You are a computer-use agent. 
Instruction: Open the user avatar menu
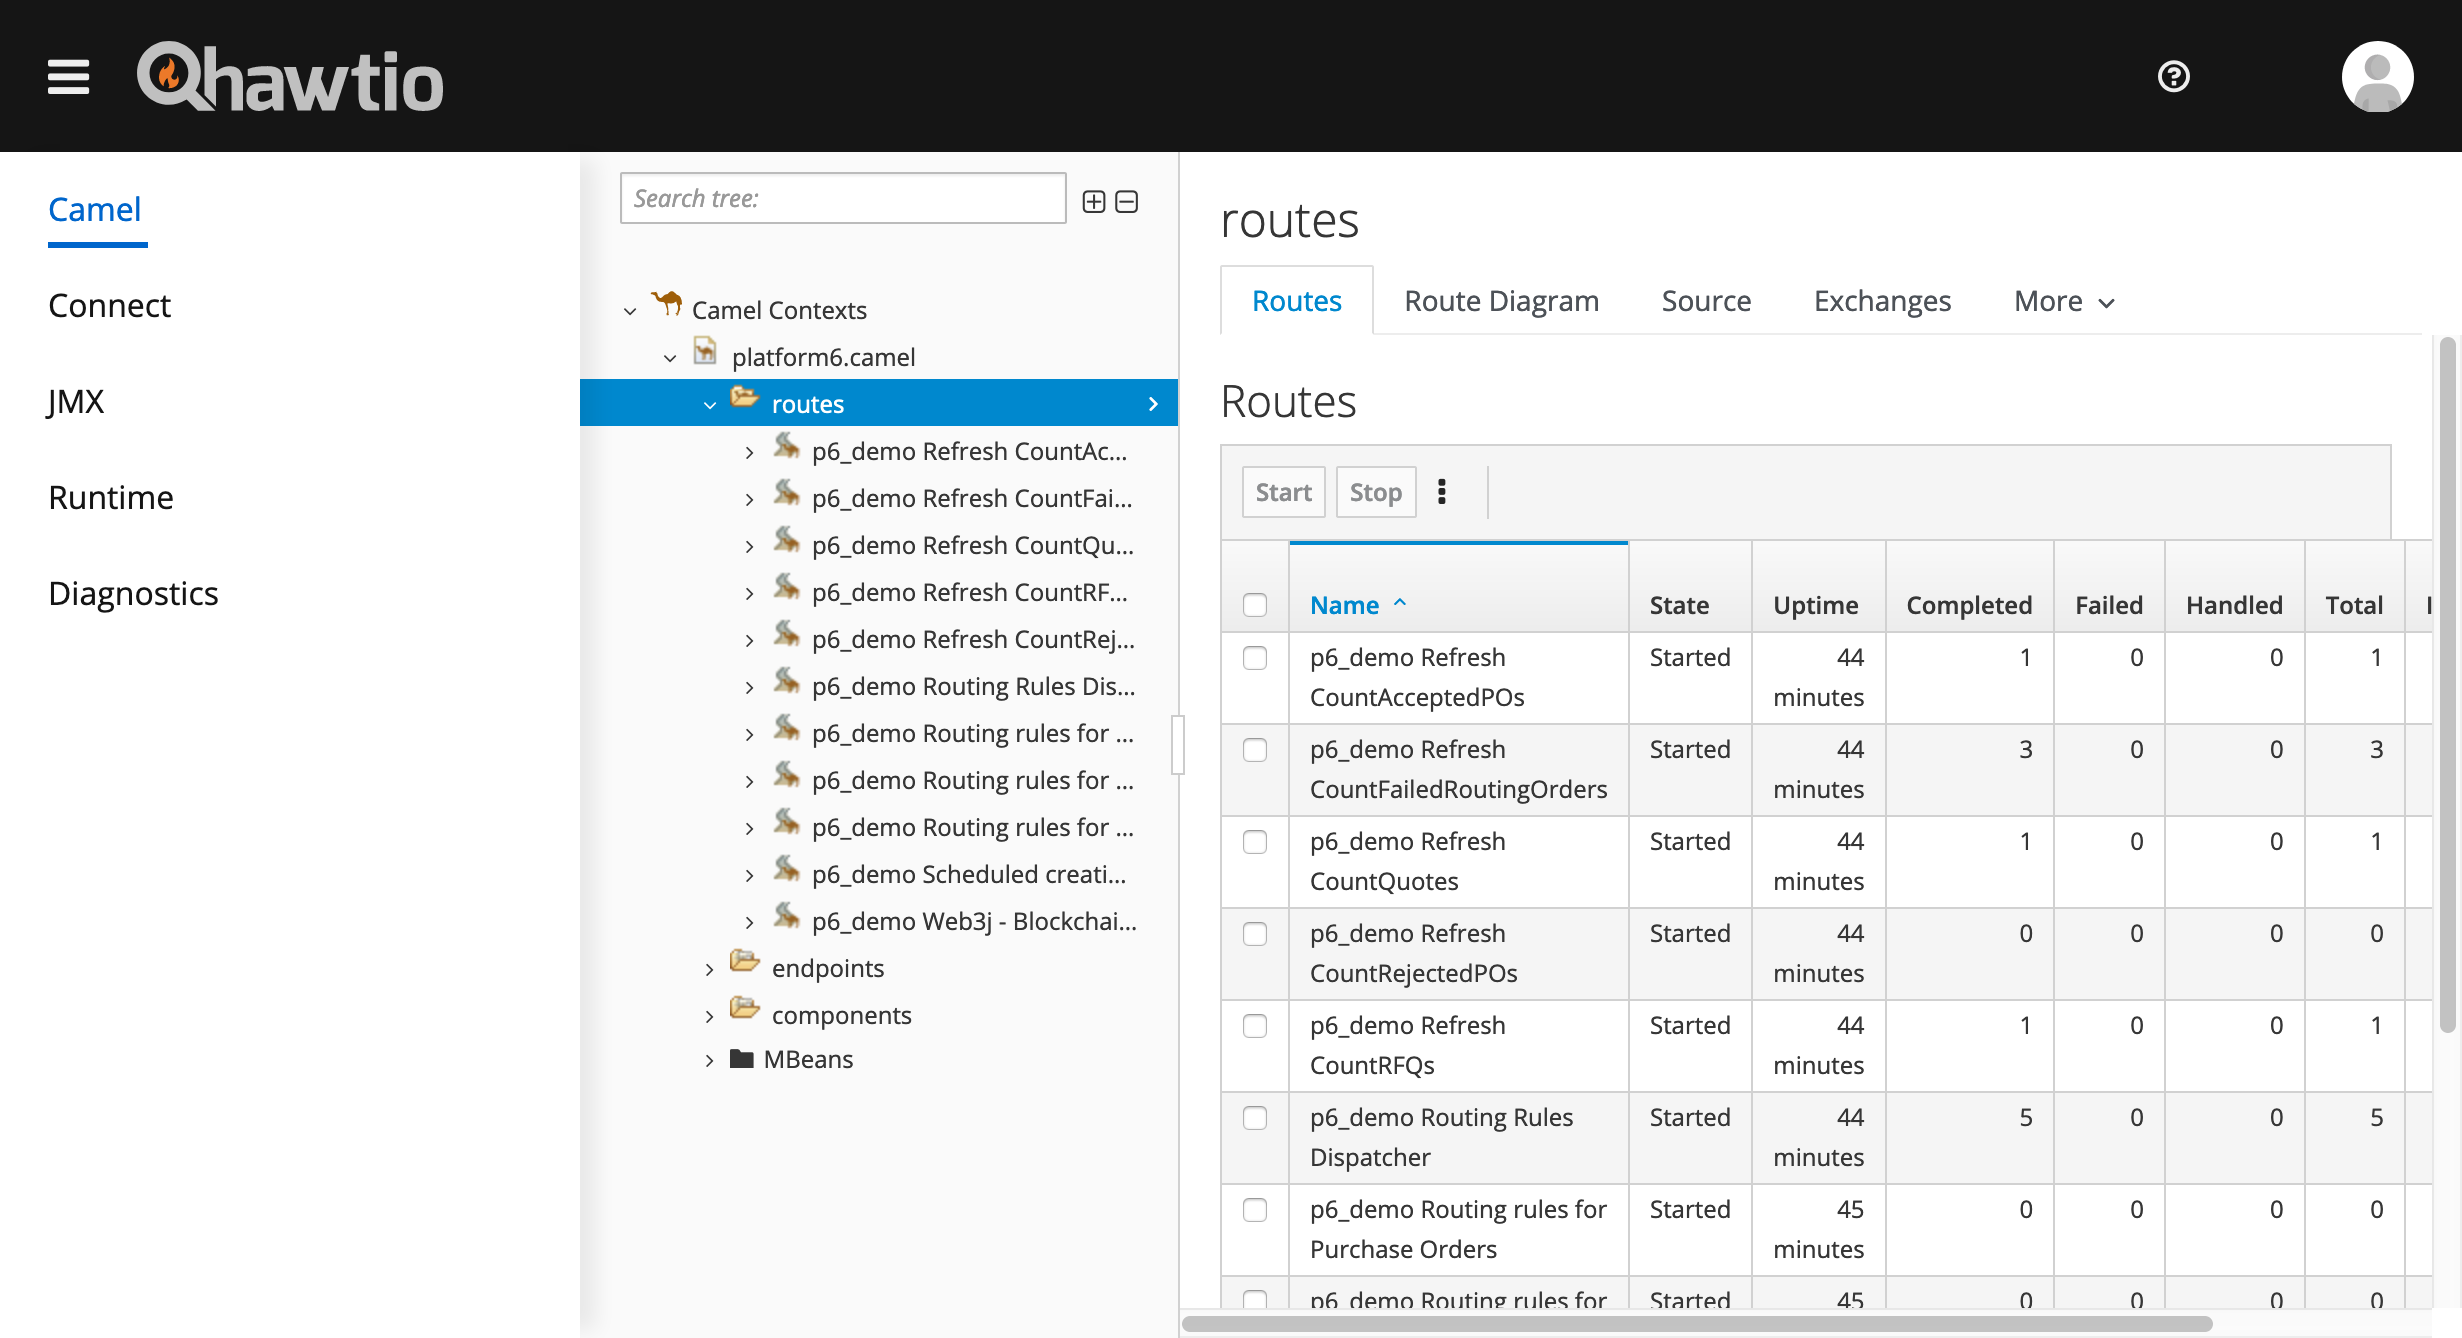2377,77
